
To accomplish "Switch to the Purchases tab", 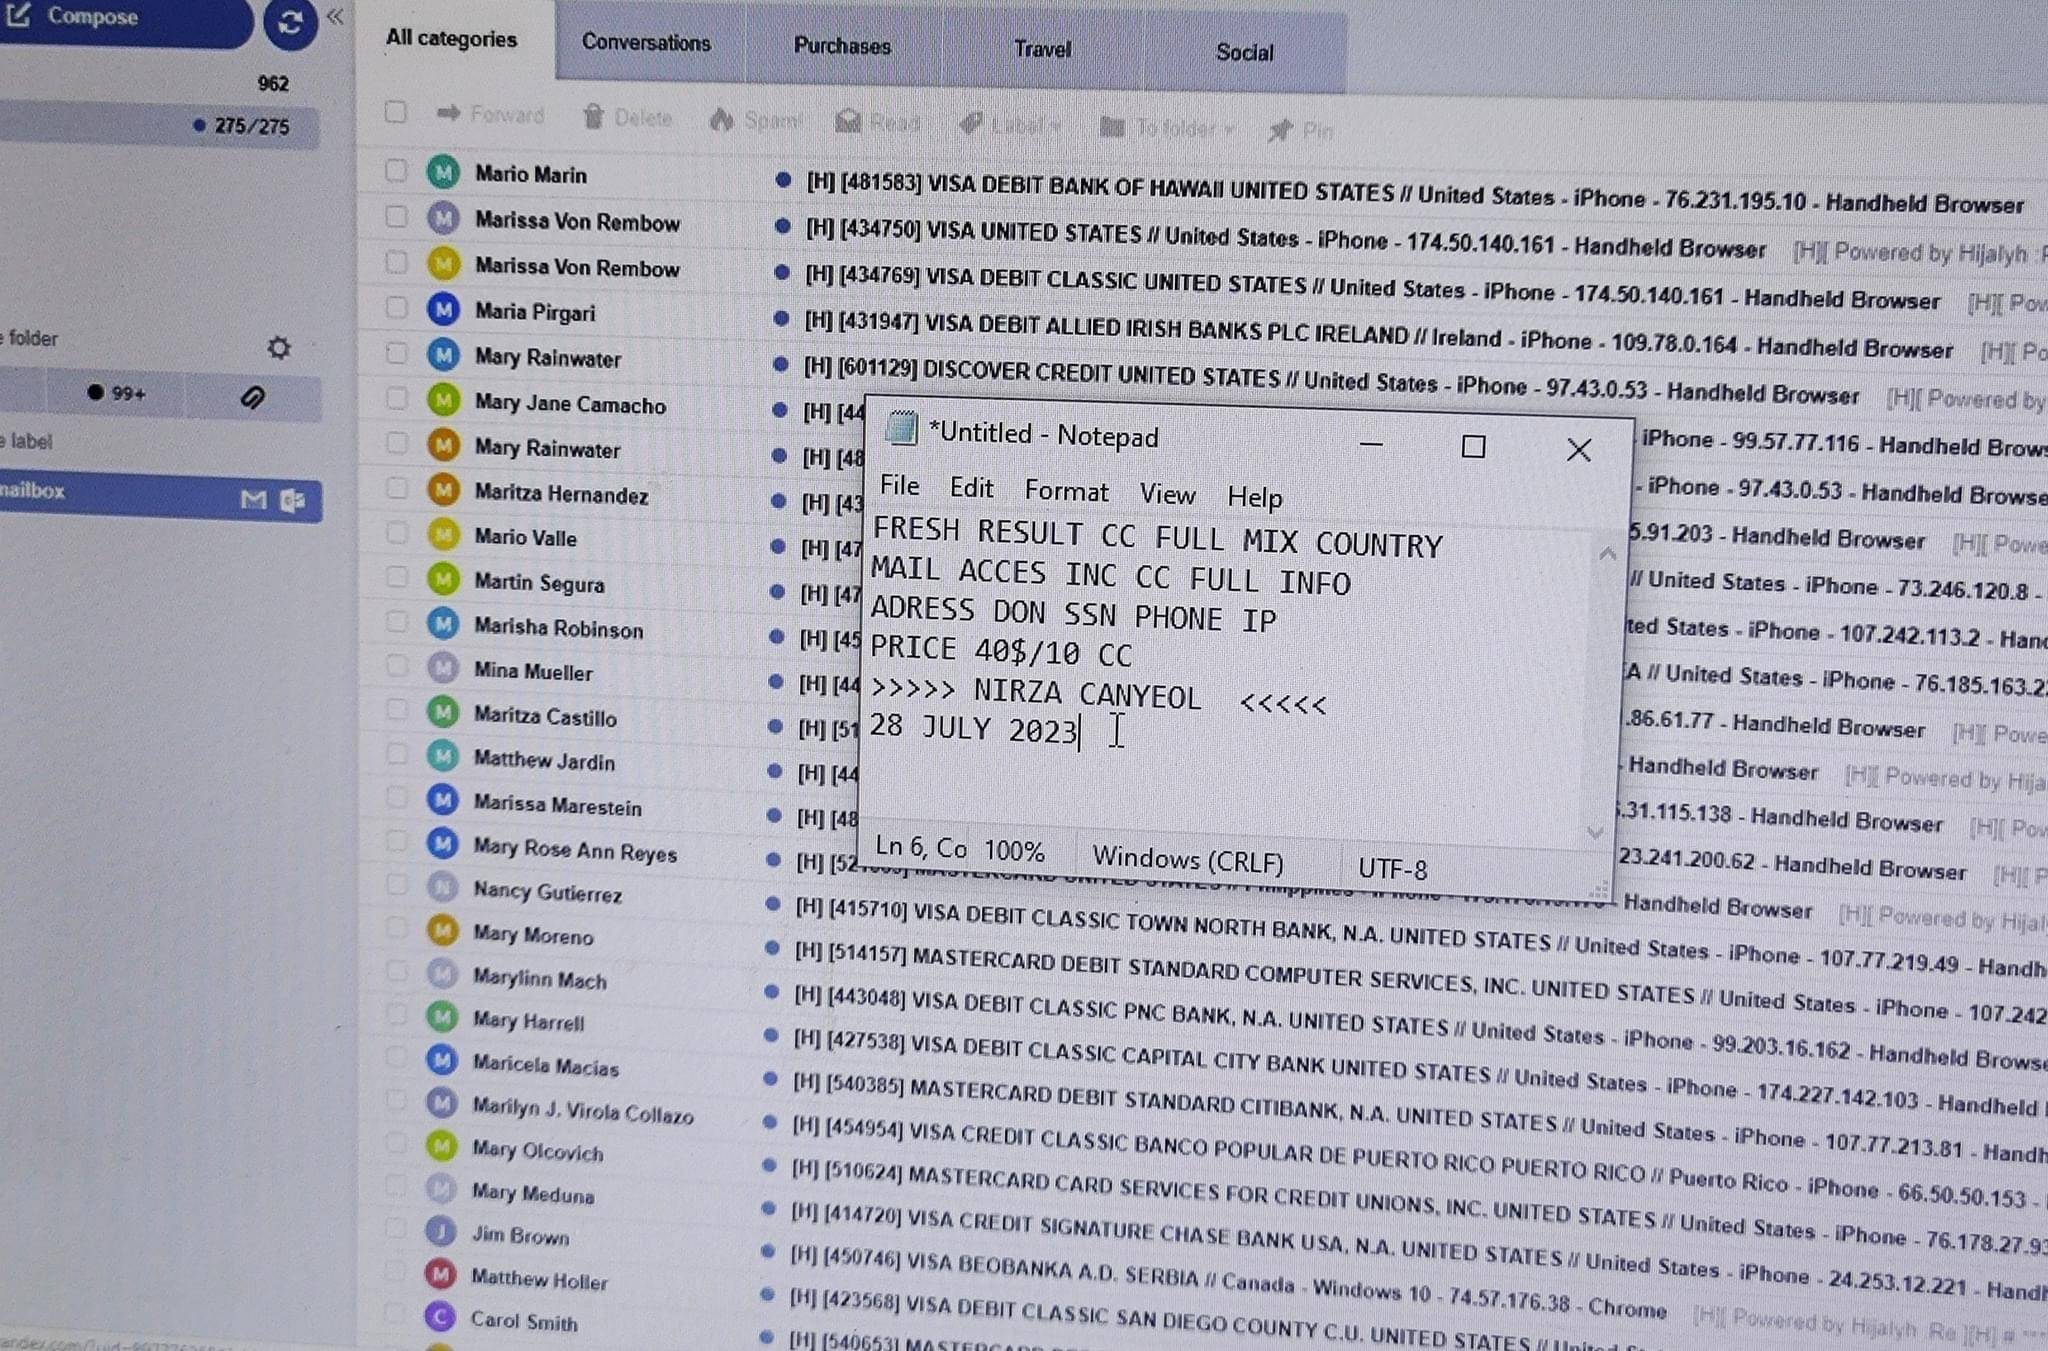I will click(x=842, y=46).
